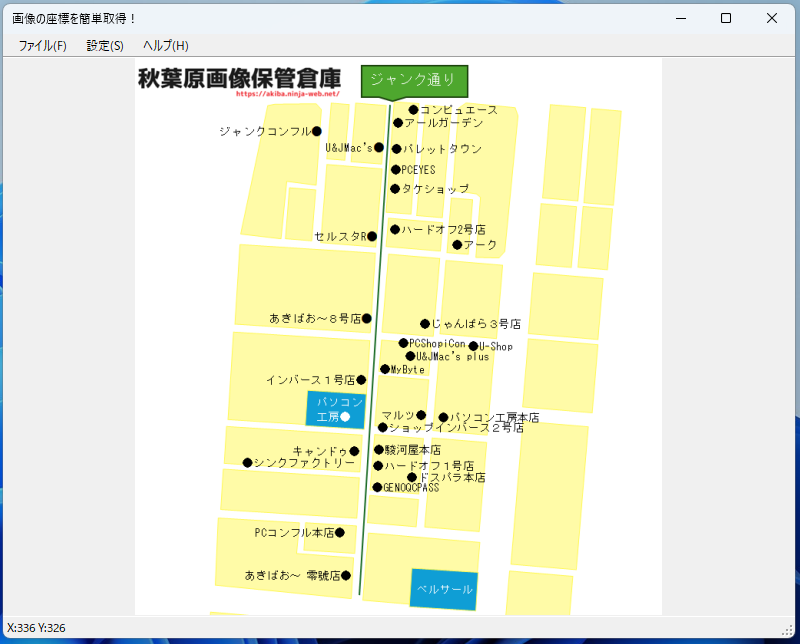The width and height of the screenshot is (800, 644).
Task: Select the marker dot for シンクファクトリー
Action: click(247, 463)
